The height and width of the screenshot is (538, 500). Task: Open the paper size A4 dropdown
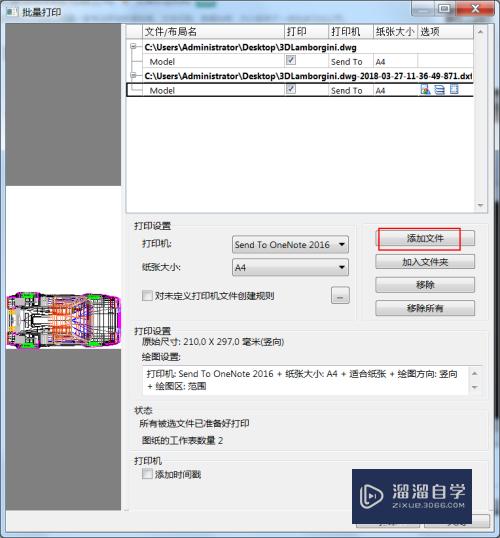click(290, 268)
